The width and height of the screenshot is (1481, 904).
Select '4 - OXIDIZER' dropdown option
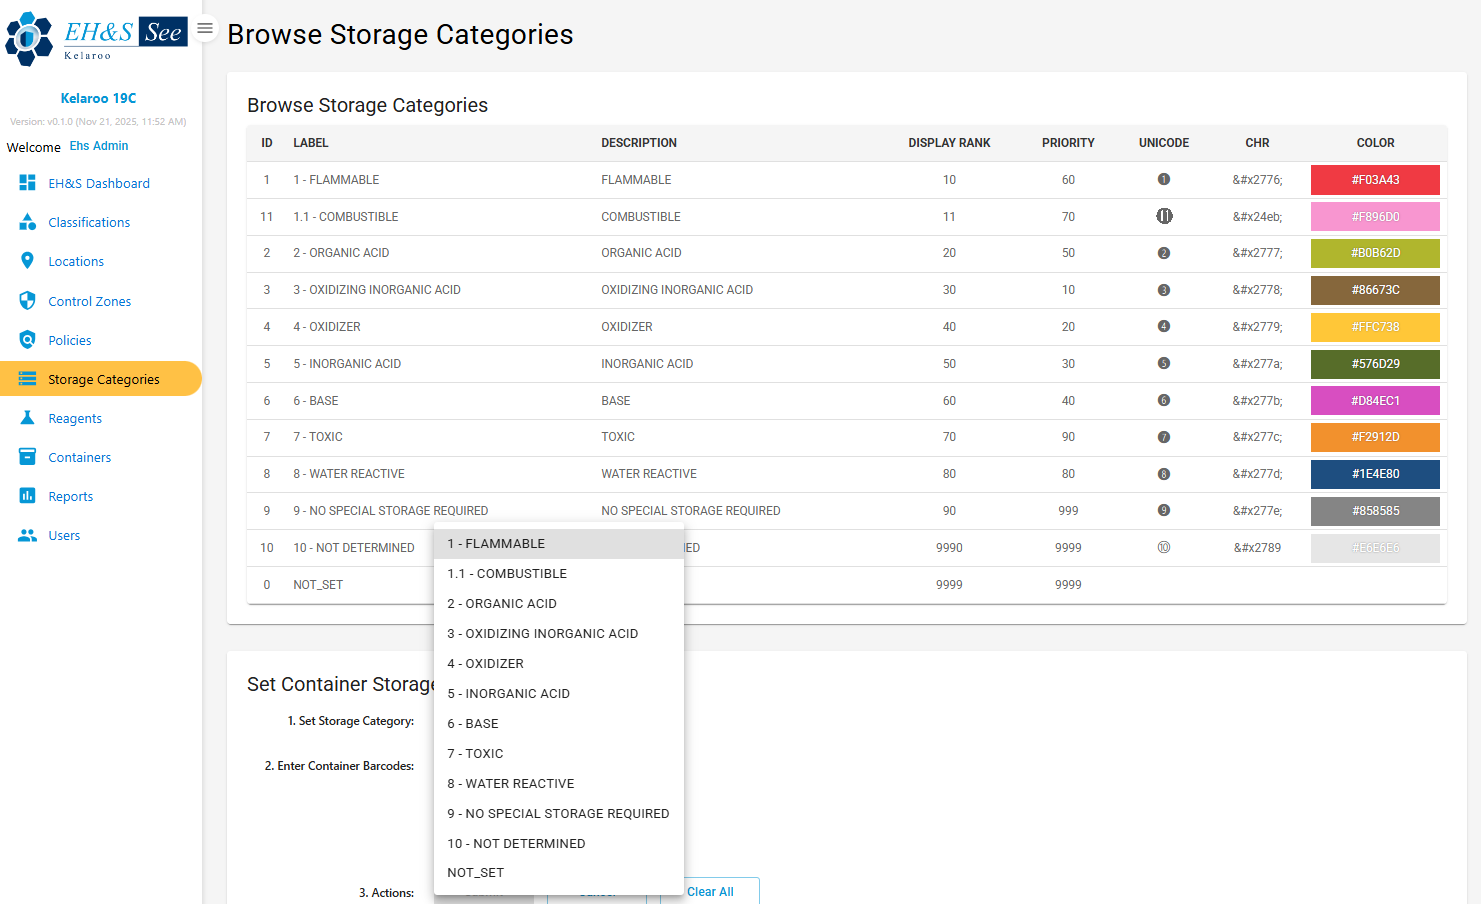point(485,664)
